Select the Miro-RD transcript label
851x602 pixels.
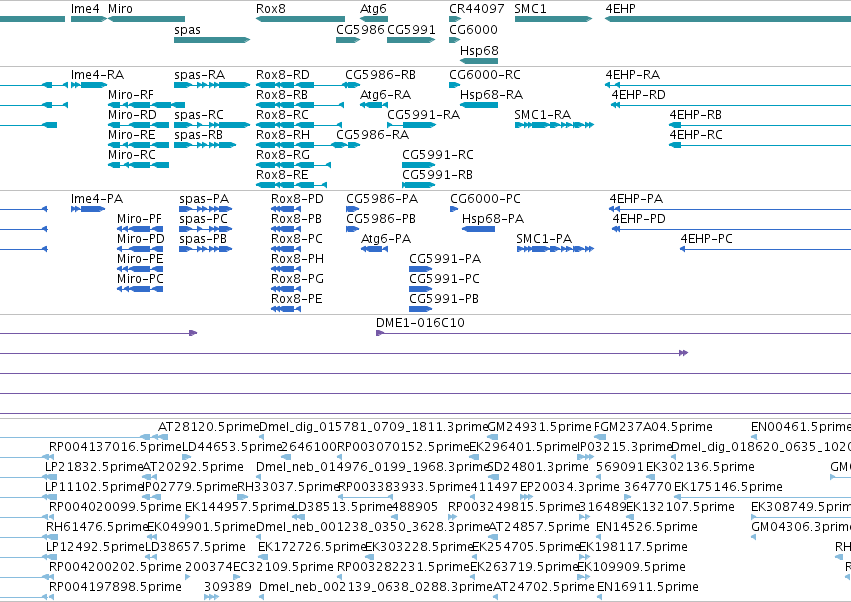coord(132,115)
